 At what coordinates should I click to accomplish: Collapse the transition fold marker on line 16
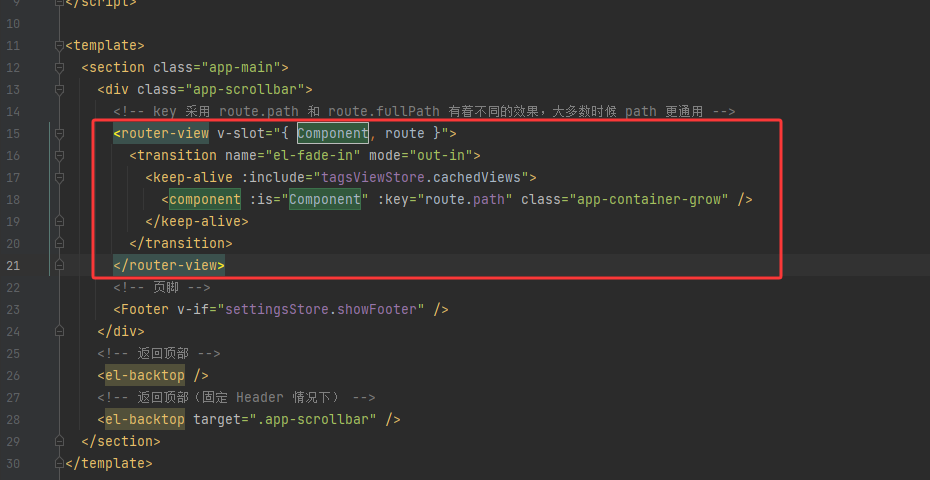click(x=59, y=155)
